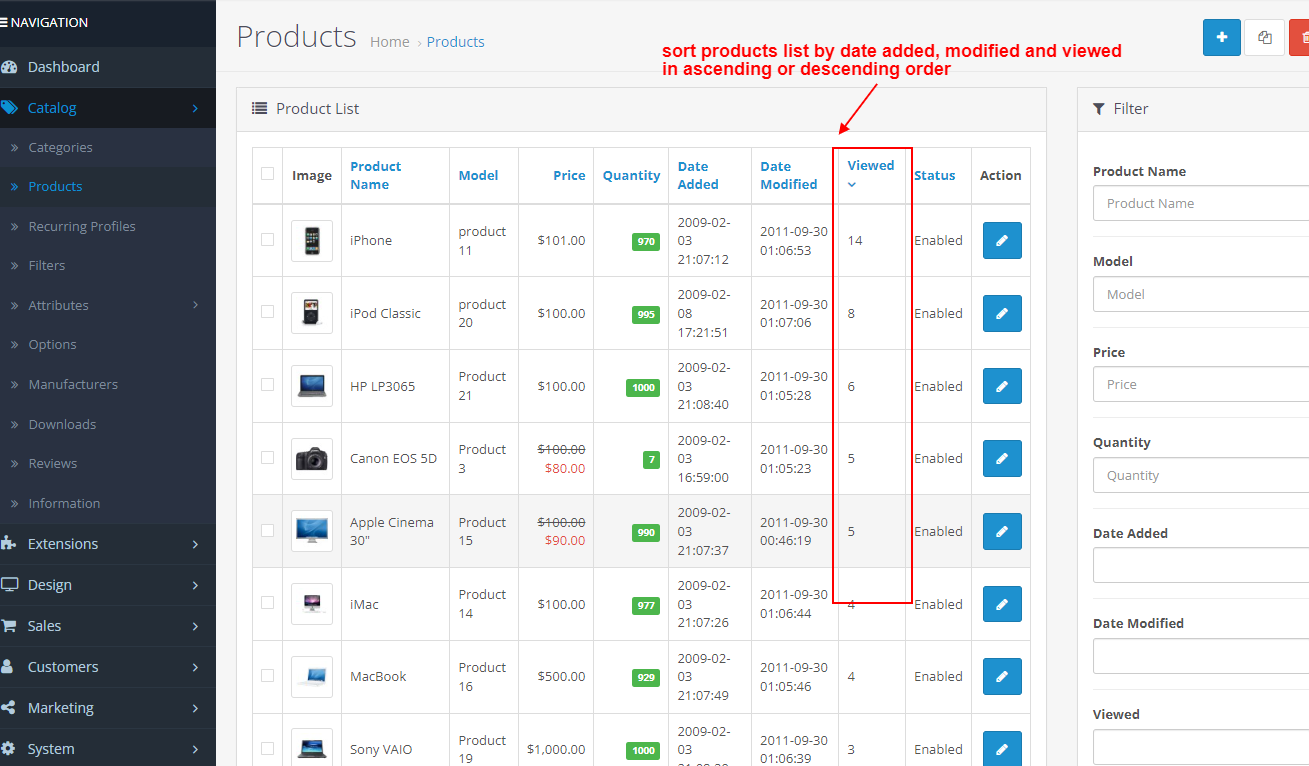Add a new product
This screenshot has height=766, width=1309.
[x=1221, y=37]
